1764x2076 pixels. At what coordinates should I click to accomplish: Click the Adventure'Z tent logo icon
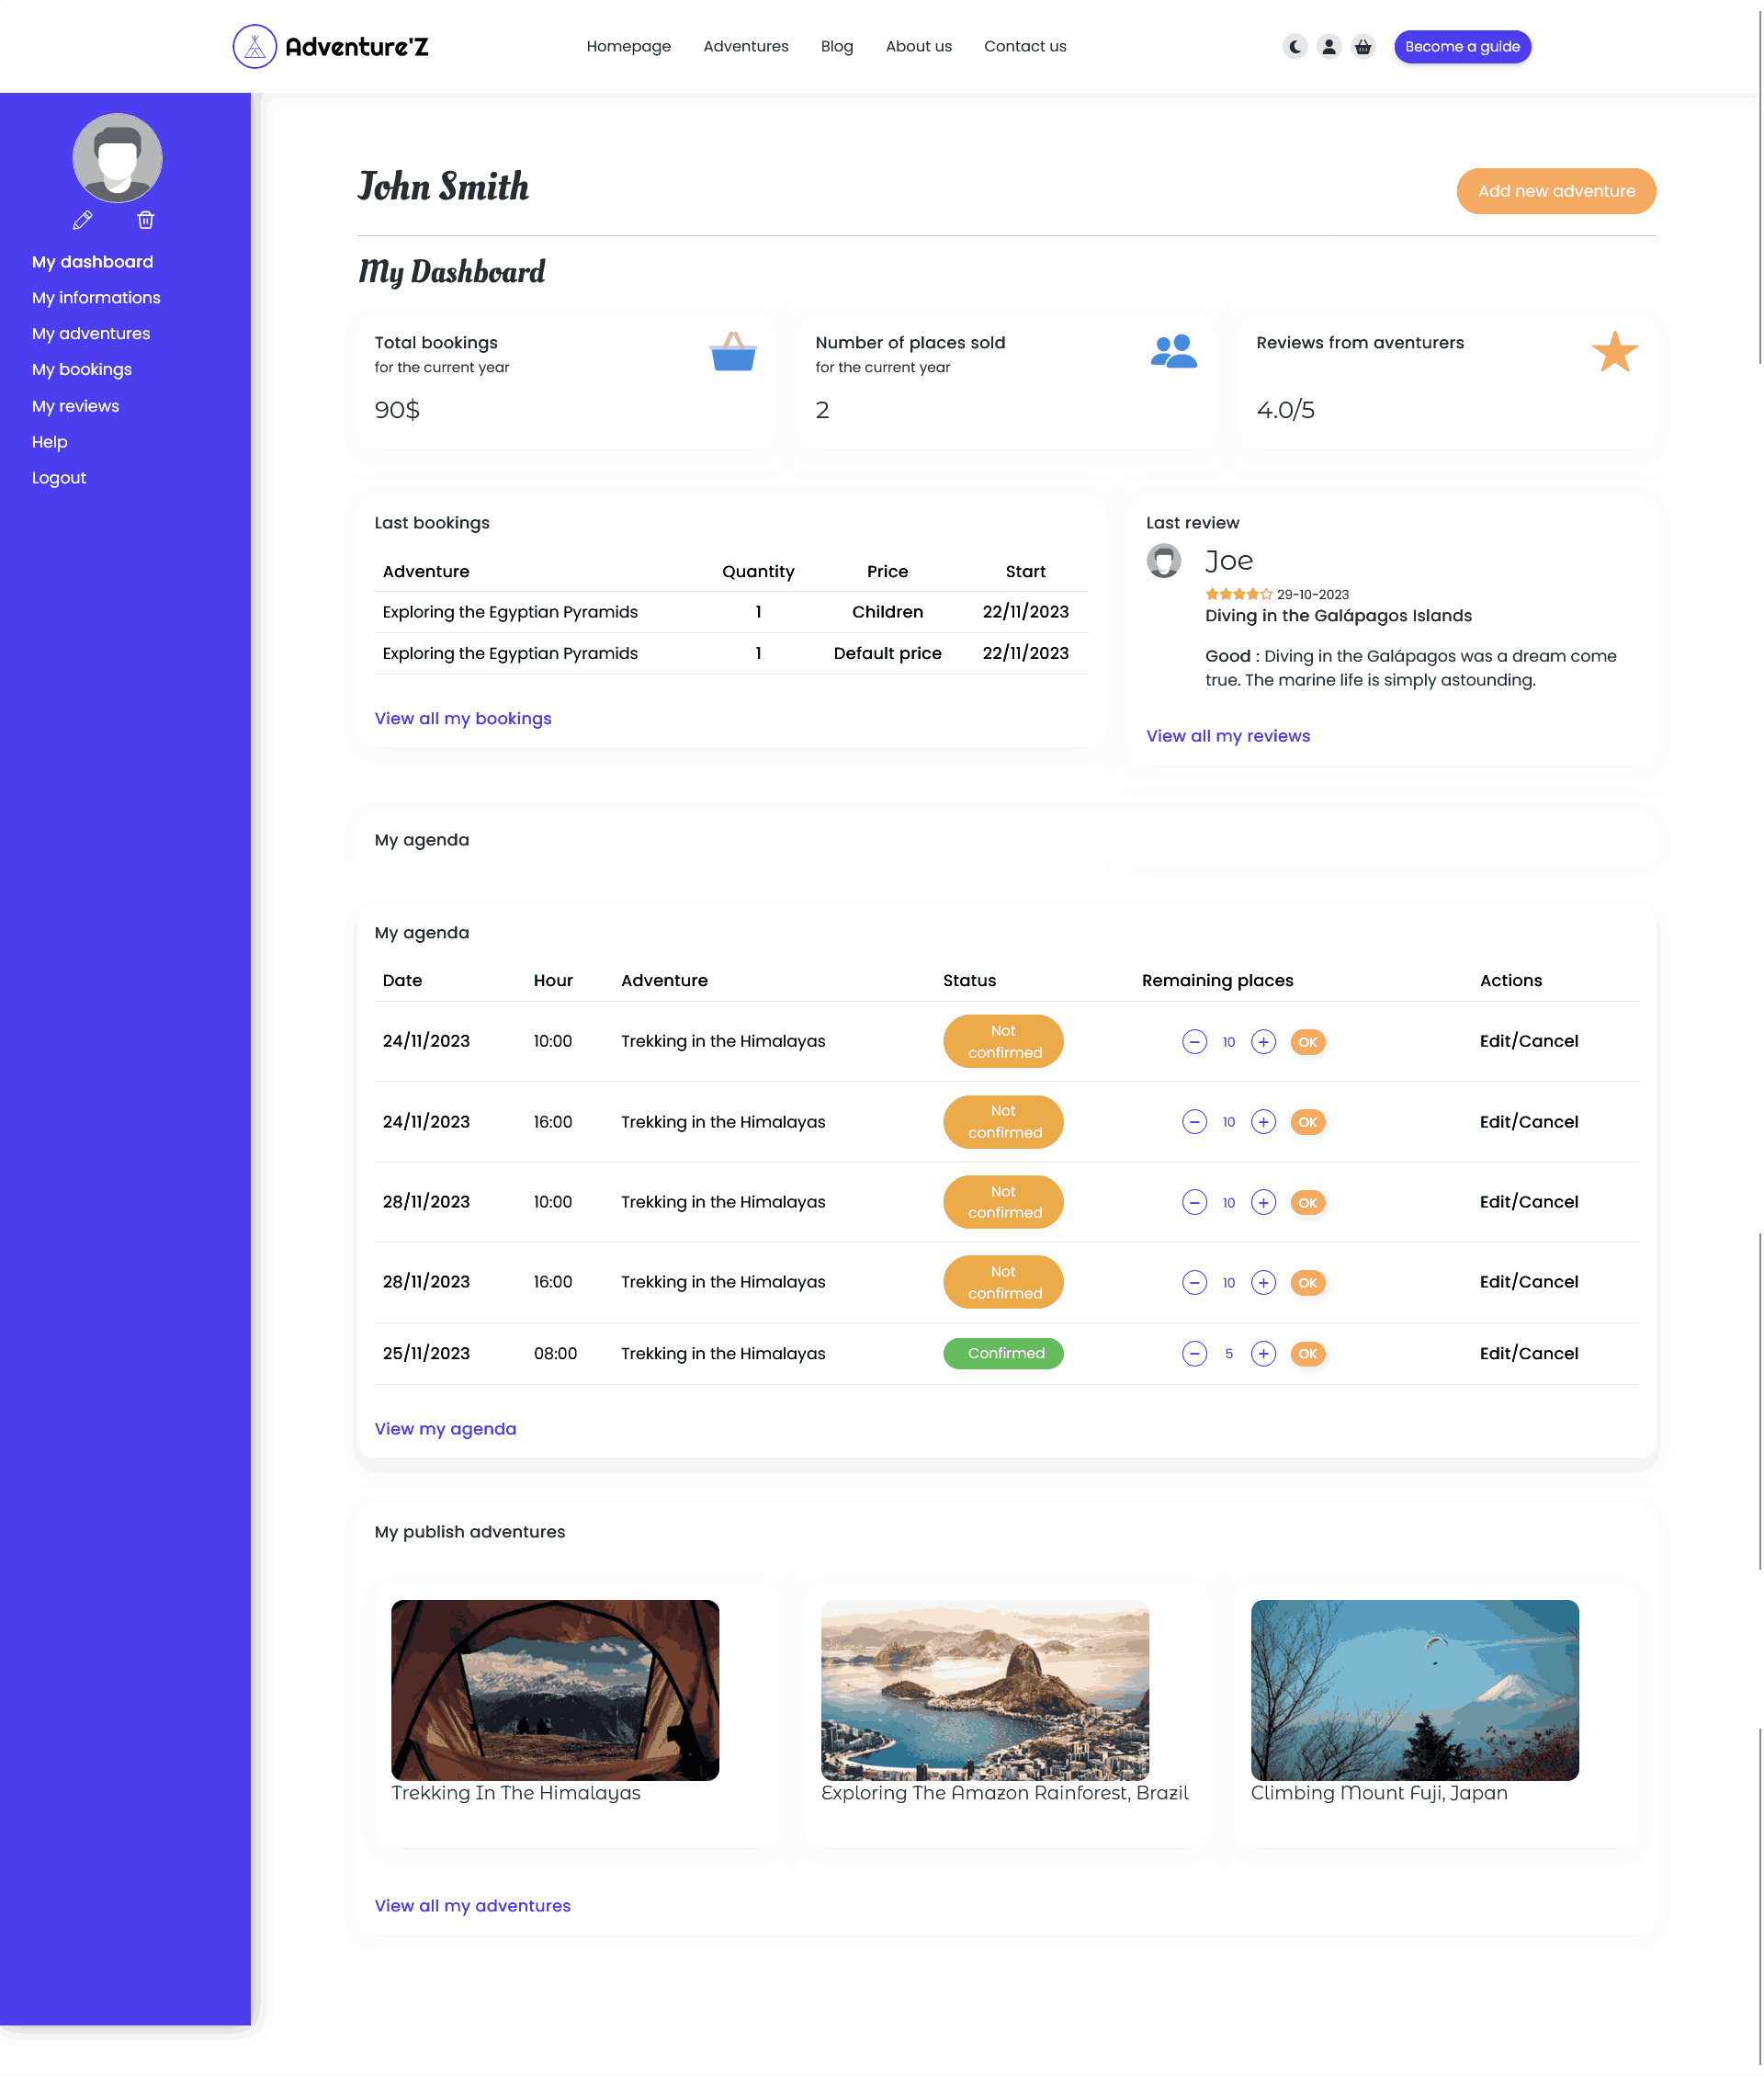(x=254, y=46)
